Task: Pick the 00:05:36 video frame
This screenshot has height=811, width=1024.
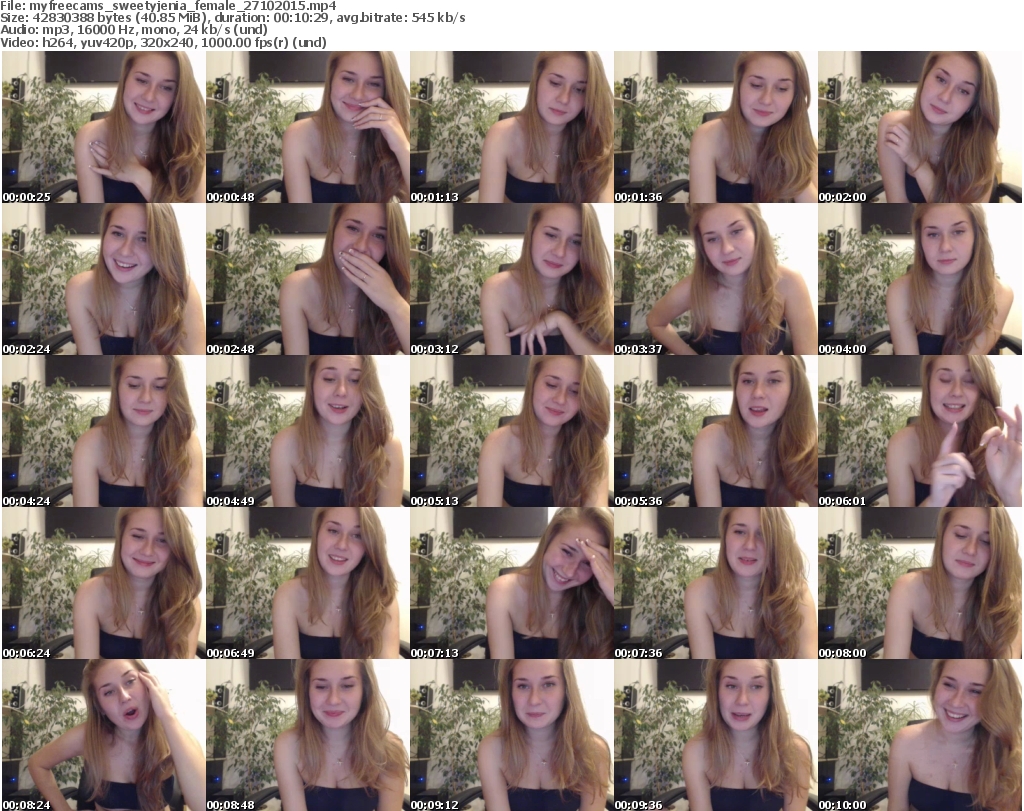Action: click(x=716, y=431)
